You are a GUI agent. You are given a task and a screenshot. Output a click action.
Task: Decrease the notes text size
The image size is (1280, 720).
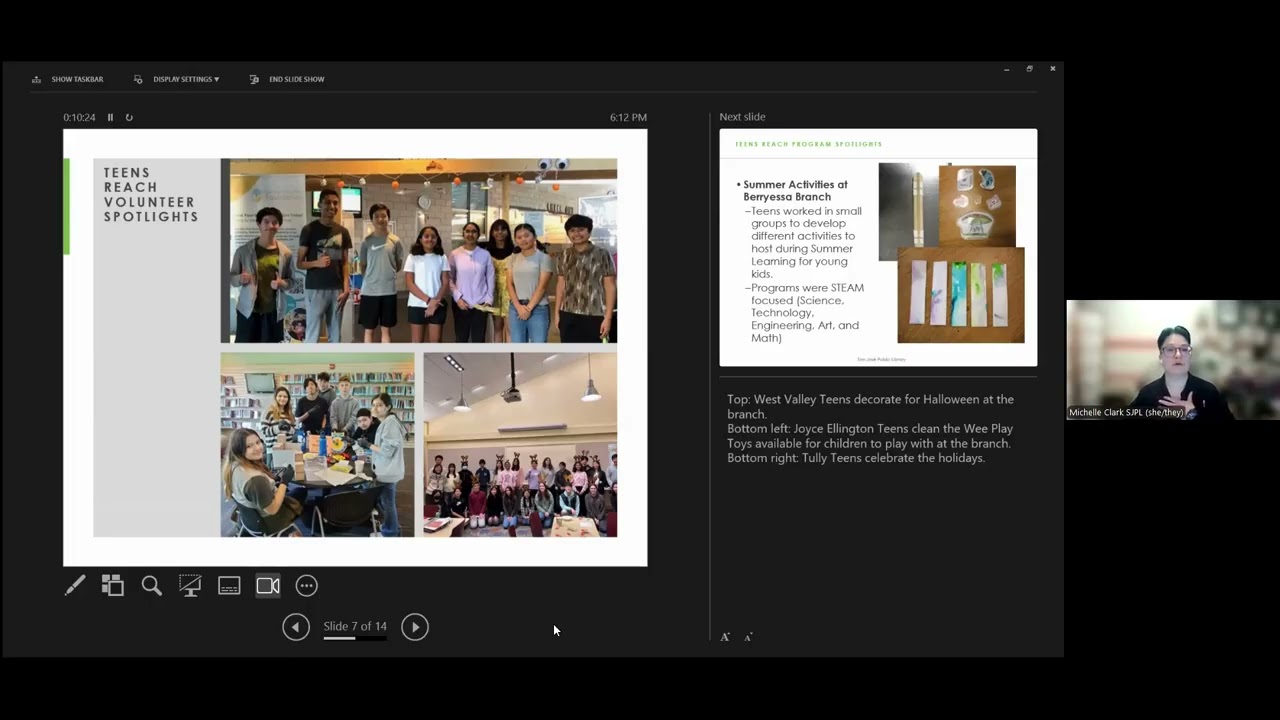748,636
